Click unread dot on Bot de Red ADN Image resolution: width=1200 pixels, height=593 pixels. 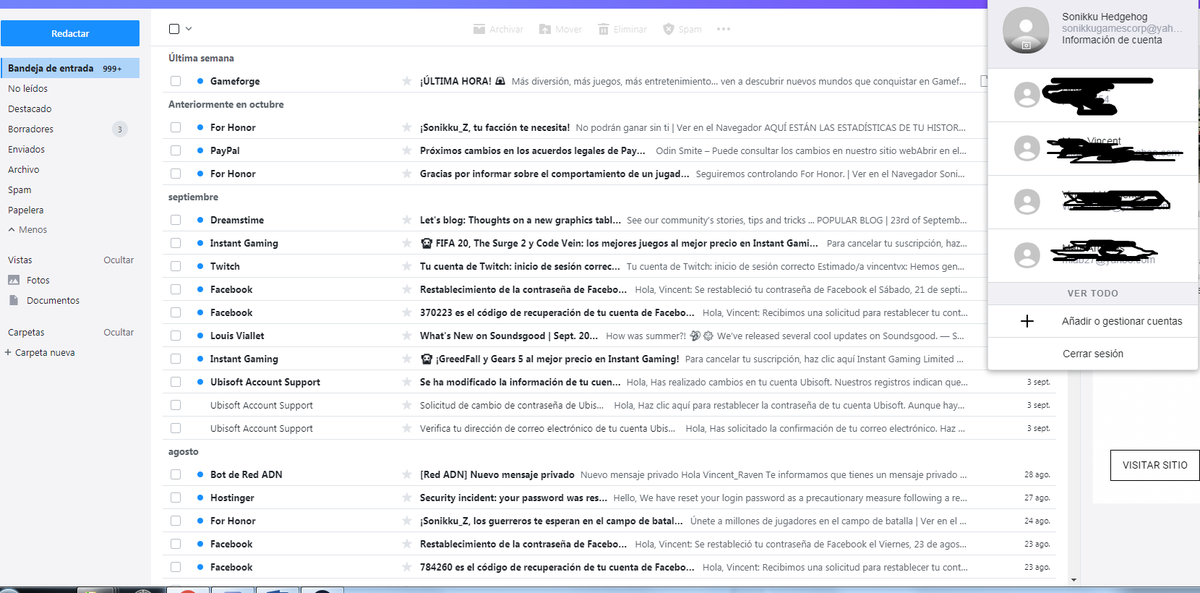coord(200,475)
